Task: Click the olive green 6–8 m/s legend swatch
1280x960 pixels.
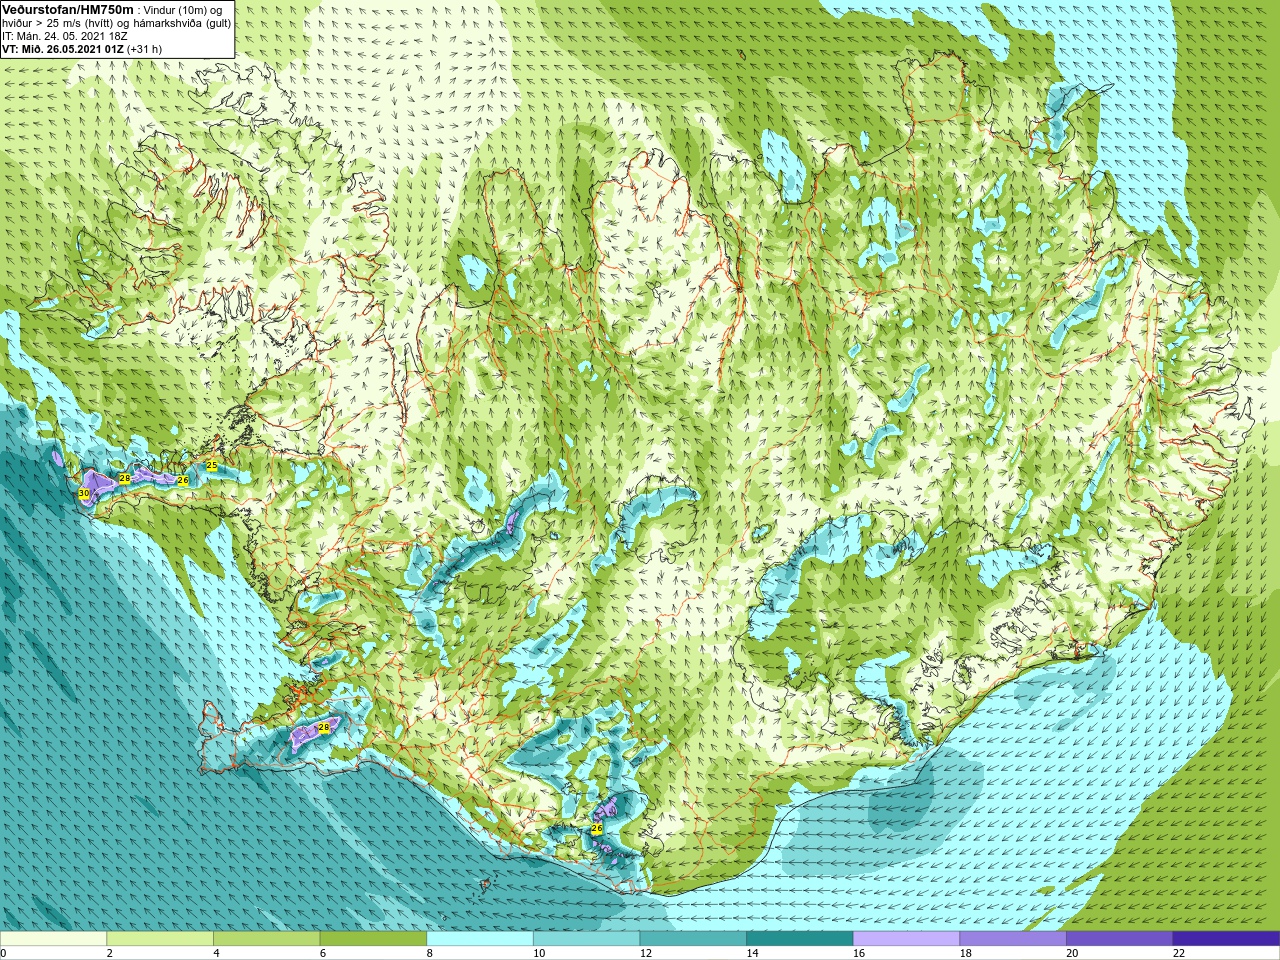Action: [x=373, y=939]
